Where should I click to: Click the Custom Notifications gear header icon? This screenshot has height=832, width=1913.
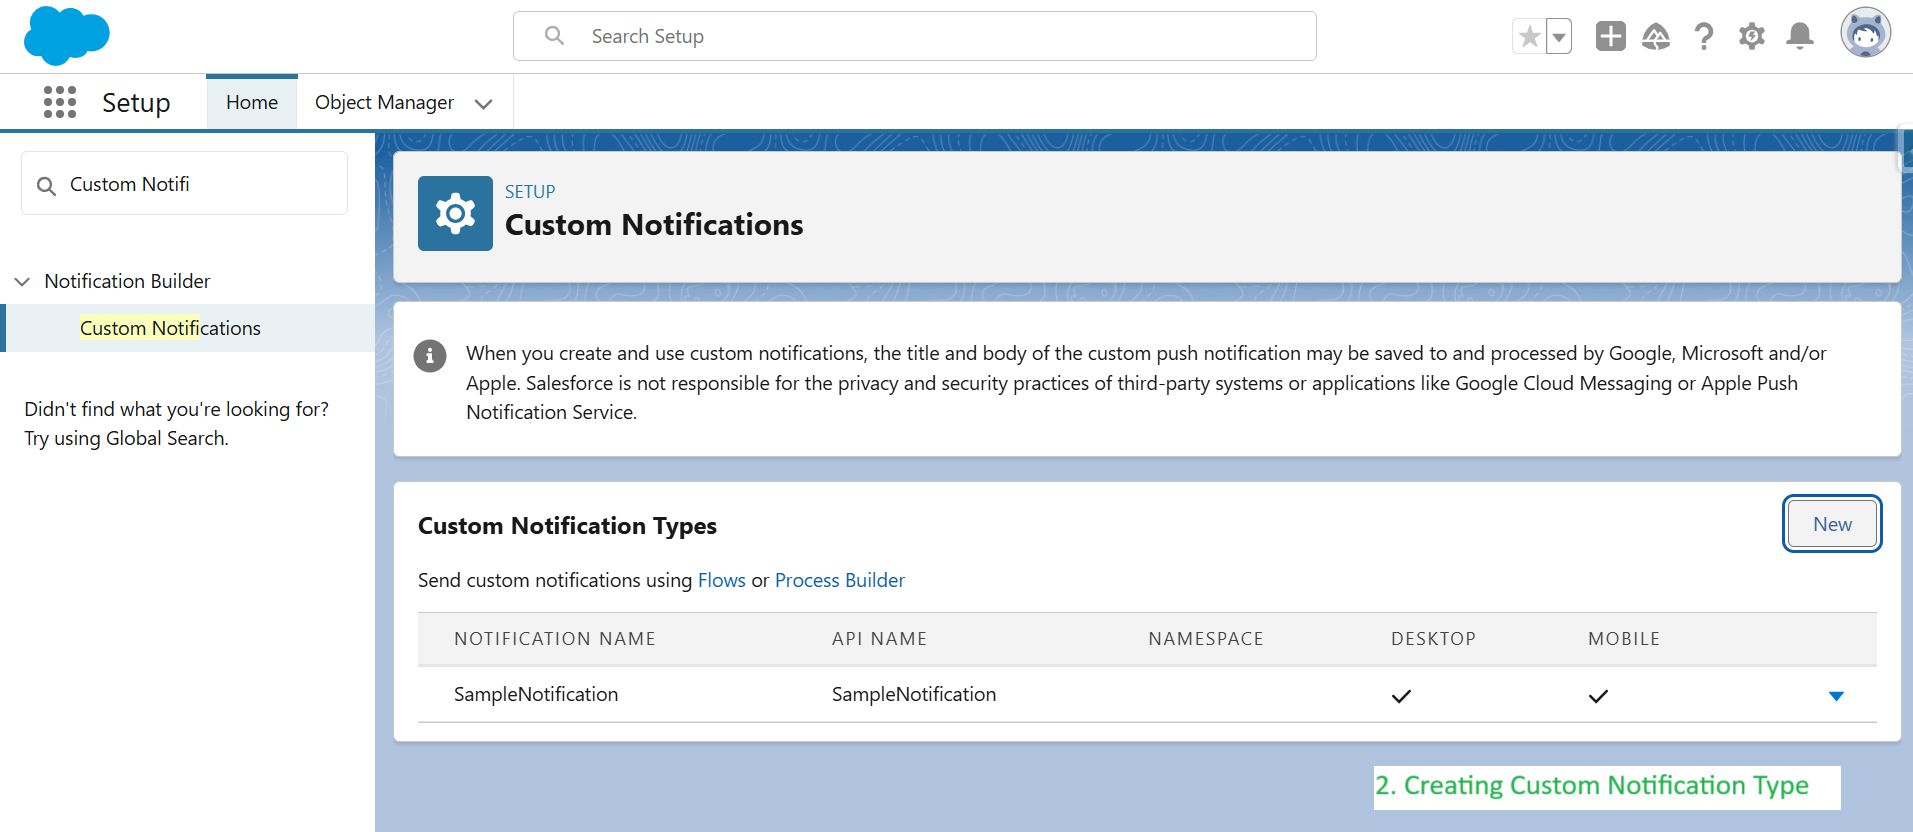(x=455, y=213)
